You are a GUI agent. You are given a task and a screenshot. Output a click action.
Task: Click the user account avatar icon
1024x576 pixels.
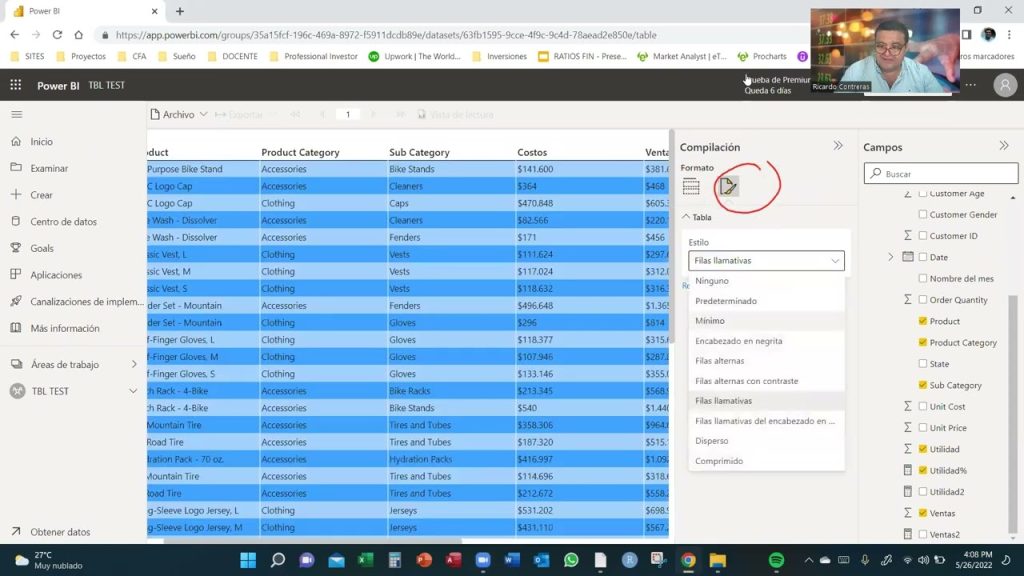tap(1005, 86)
